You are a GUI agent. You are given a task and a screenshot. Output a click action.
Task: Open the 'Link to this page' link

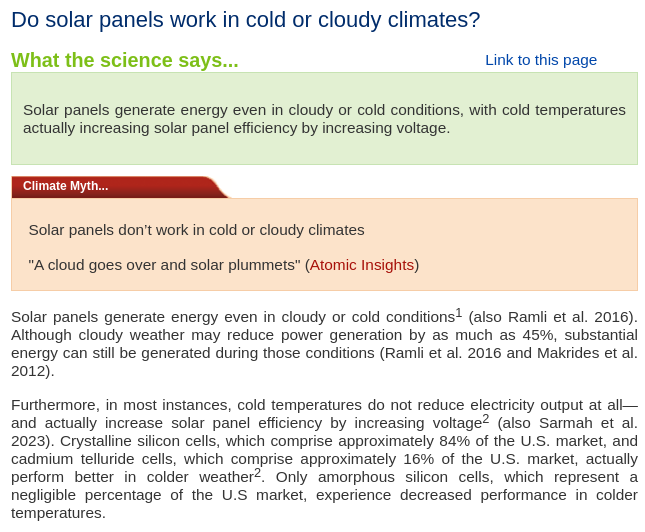541,60
